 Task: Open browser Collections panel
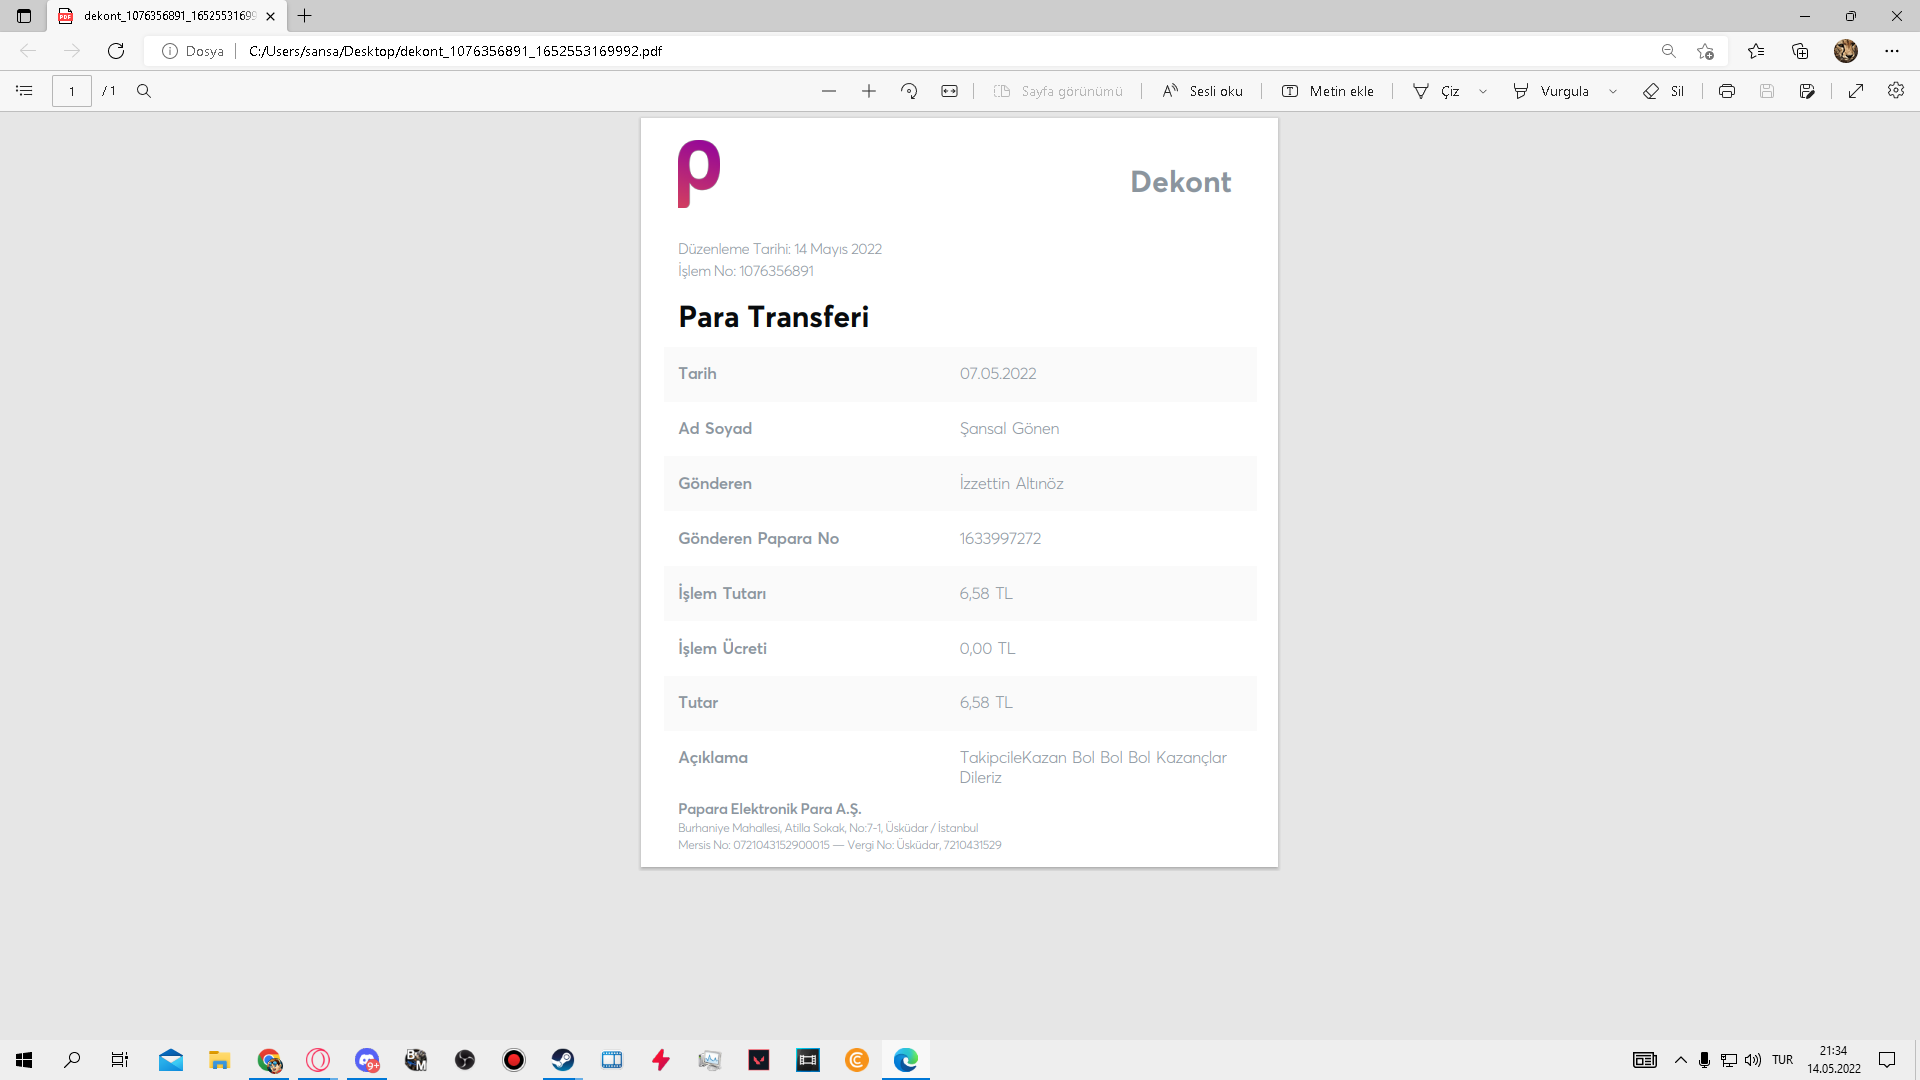[1800, 51]
